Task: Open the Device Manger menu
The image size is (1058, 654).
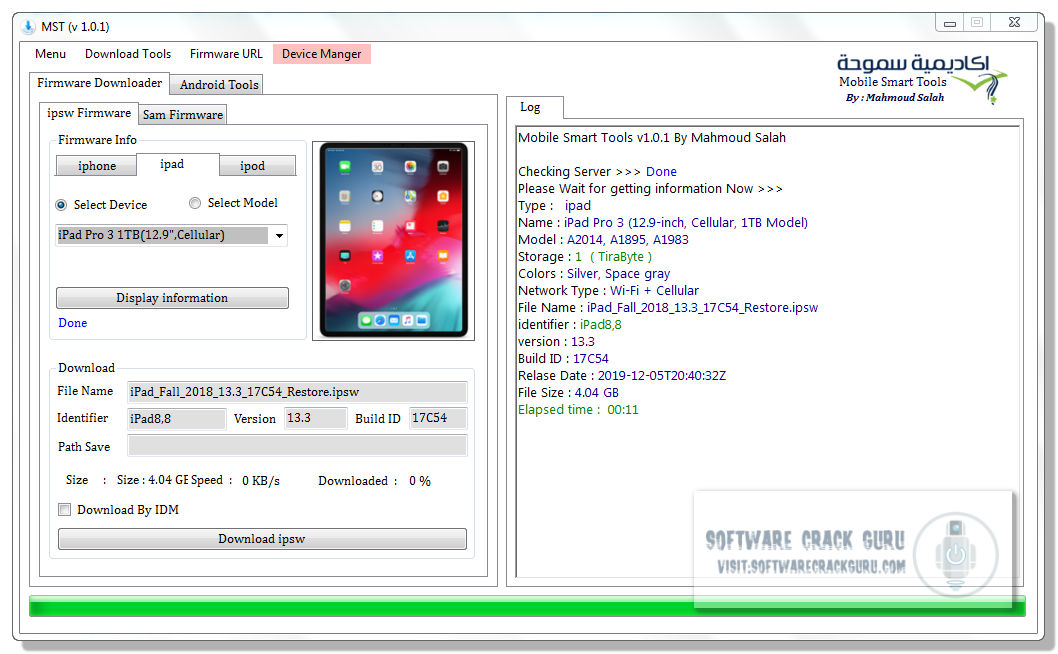Action: coord(322,54)
